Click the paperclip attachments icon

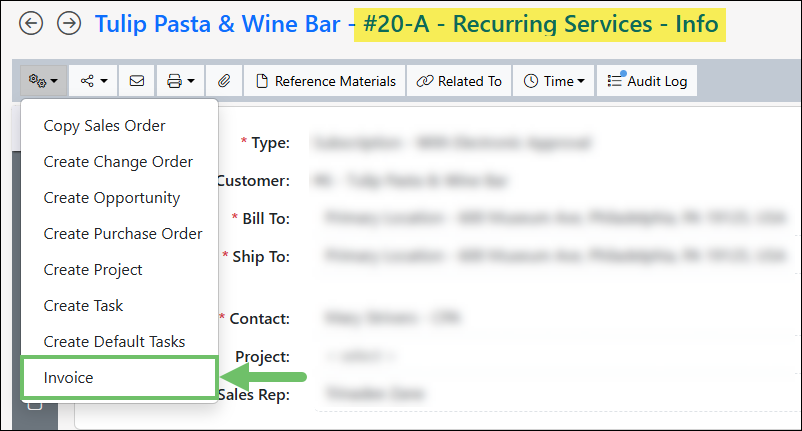click(x=224, y=81)
